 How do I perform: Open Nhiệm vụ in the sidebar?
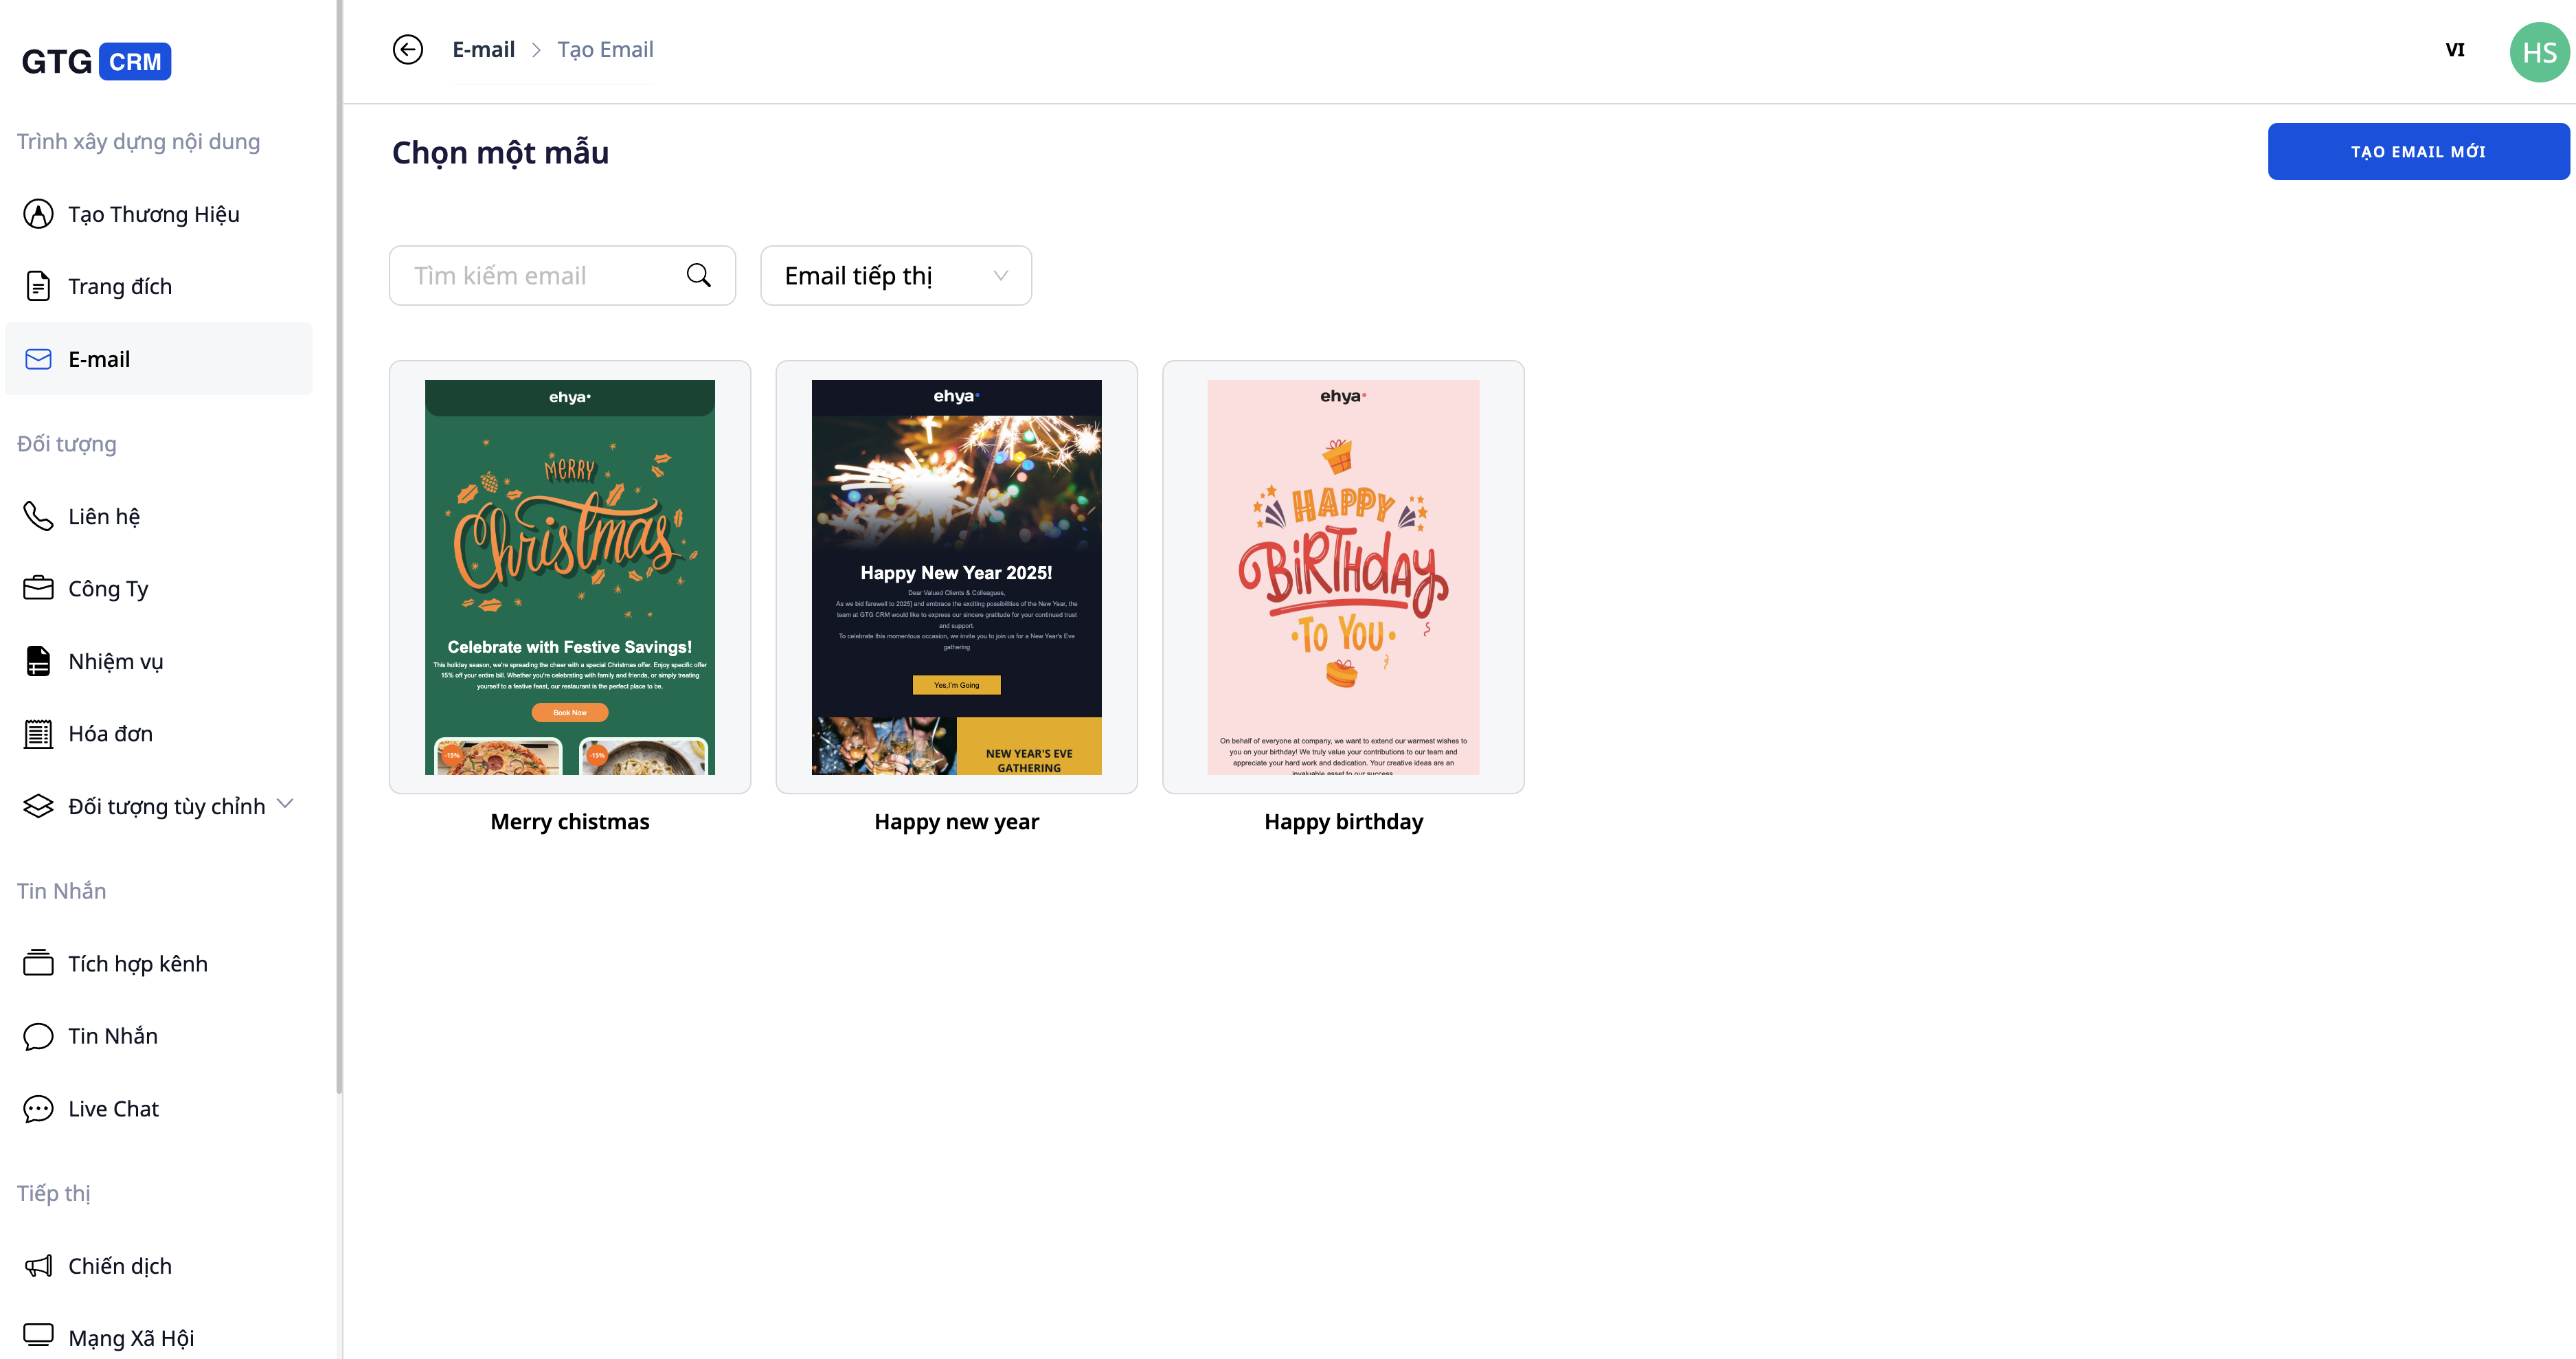[115, 661]
